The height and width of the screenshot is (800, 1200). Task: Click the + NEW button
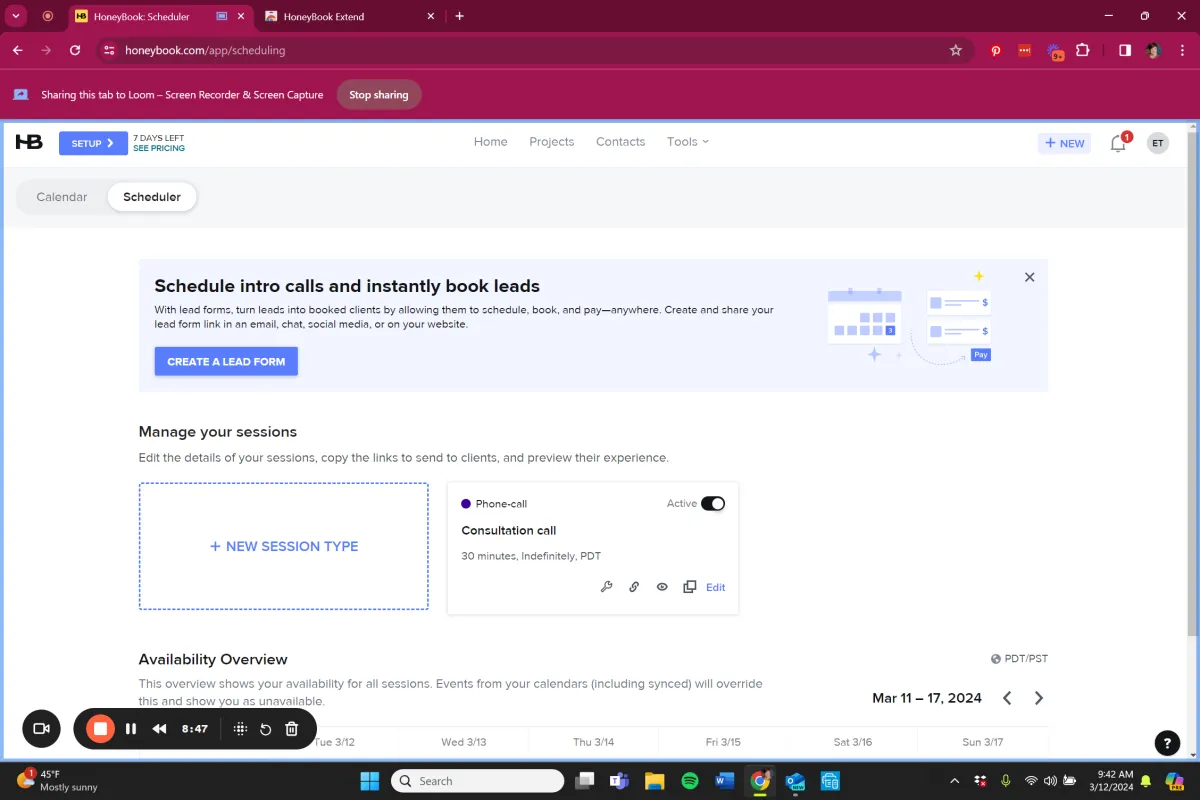point(1064,143)
